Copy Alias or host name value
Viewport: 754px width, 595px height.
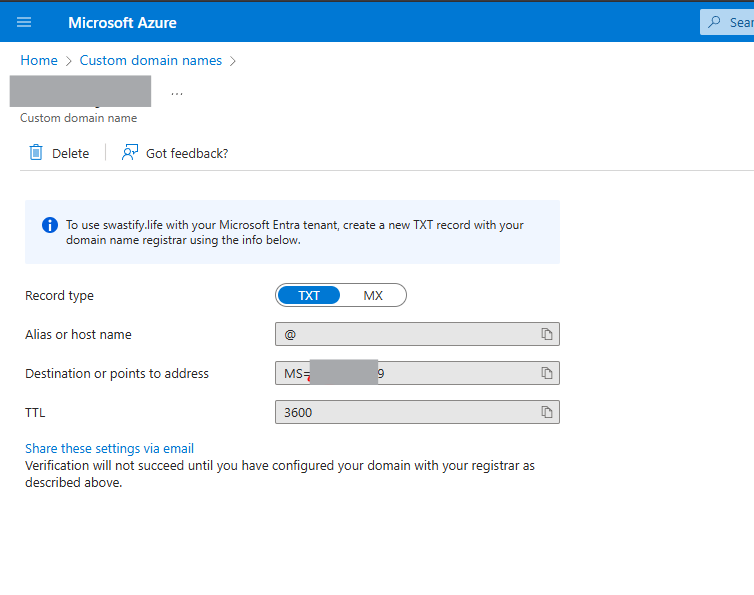(x=547, y=334)
